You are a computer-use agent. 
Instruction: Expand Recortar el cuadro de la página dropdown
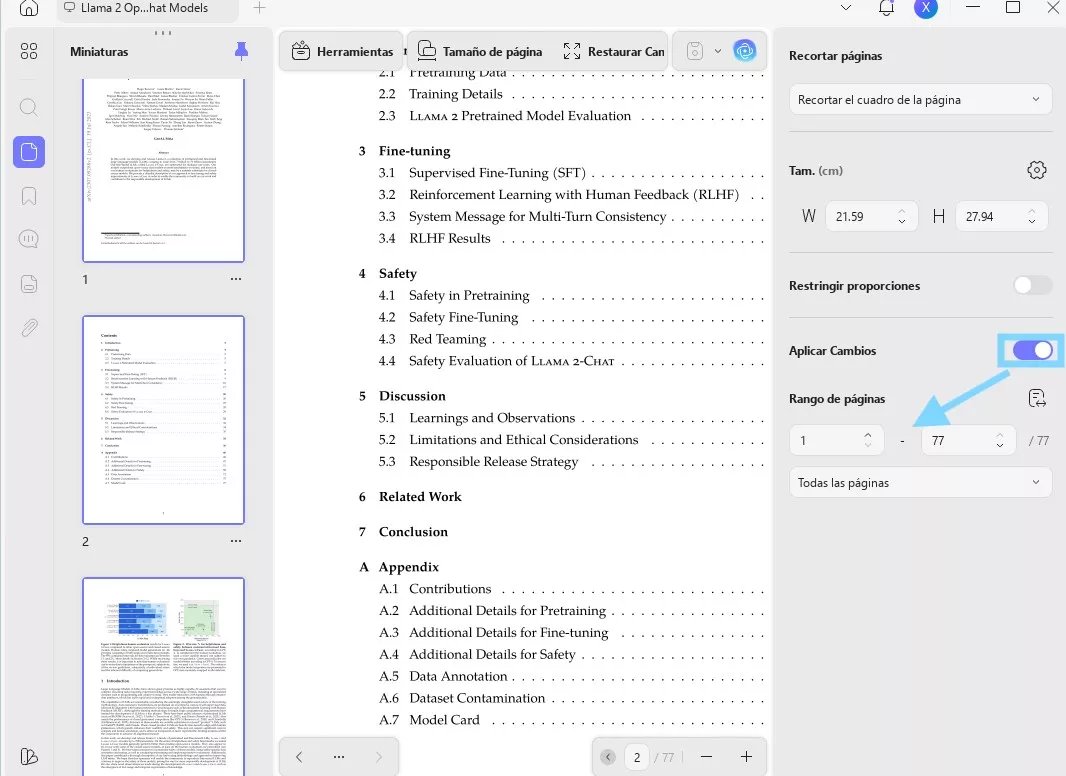coord(920,99)
